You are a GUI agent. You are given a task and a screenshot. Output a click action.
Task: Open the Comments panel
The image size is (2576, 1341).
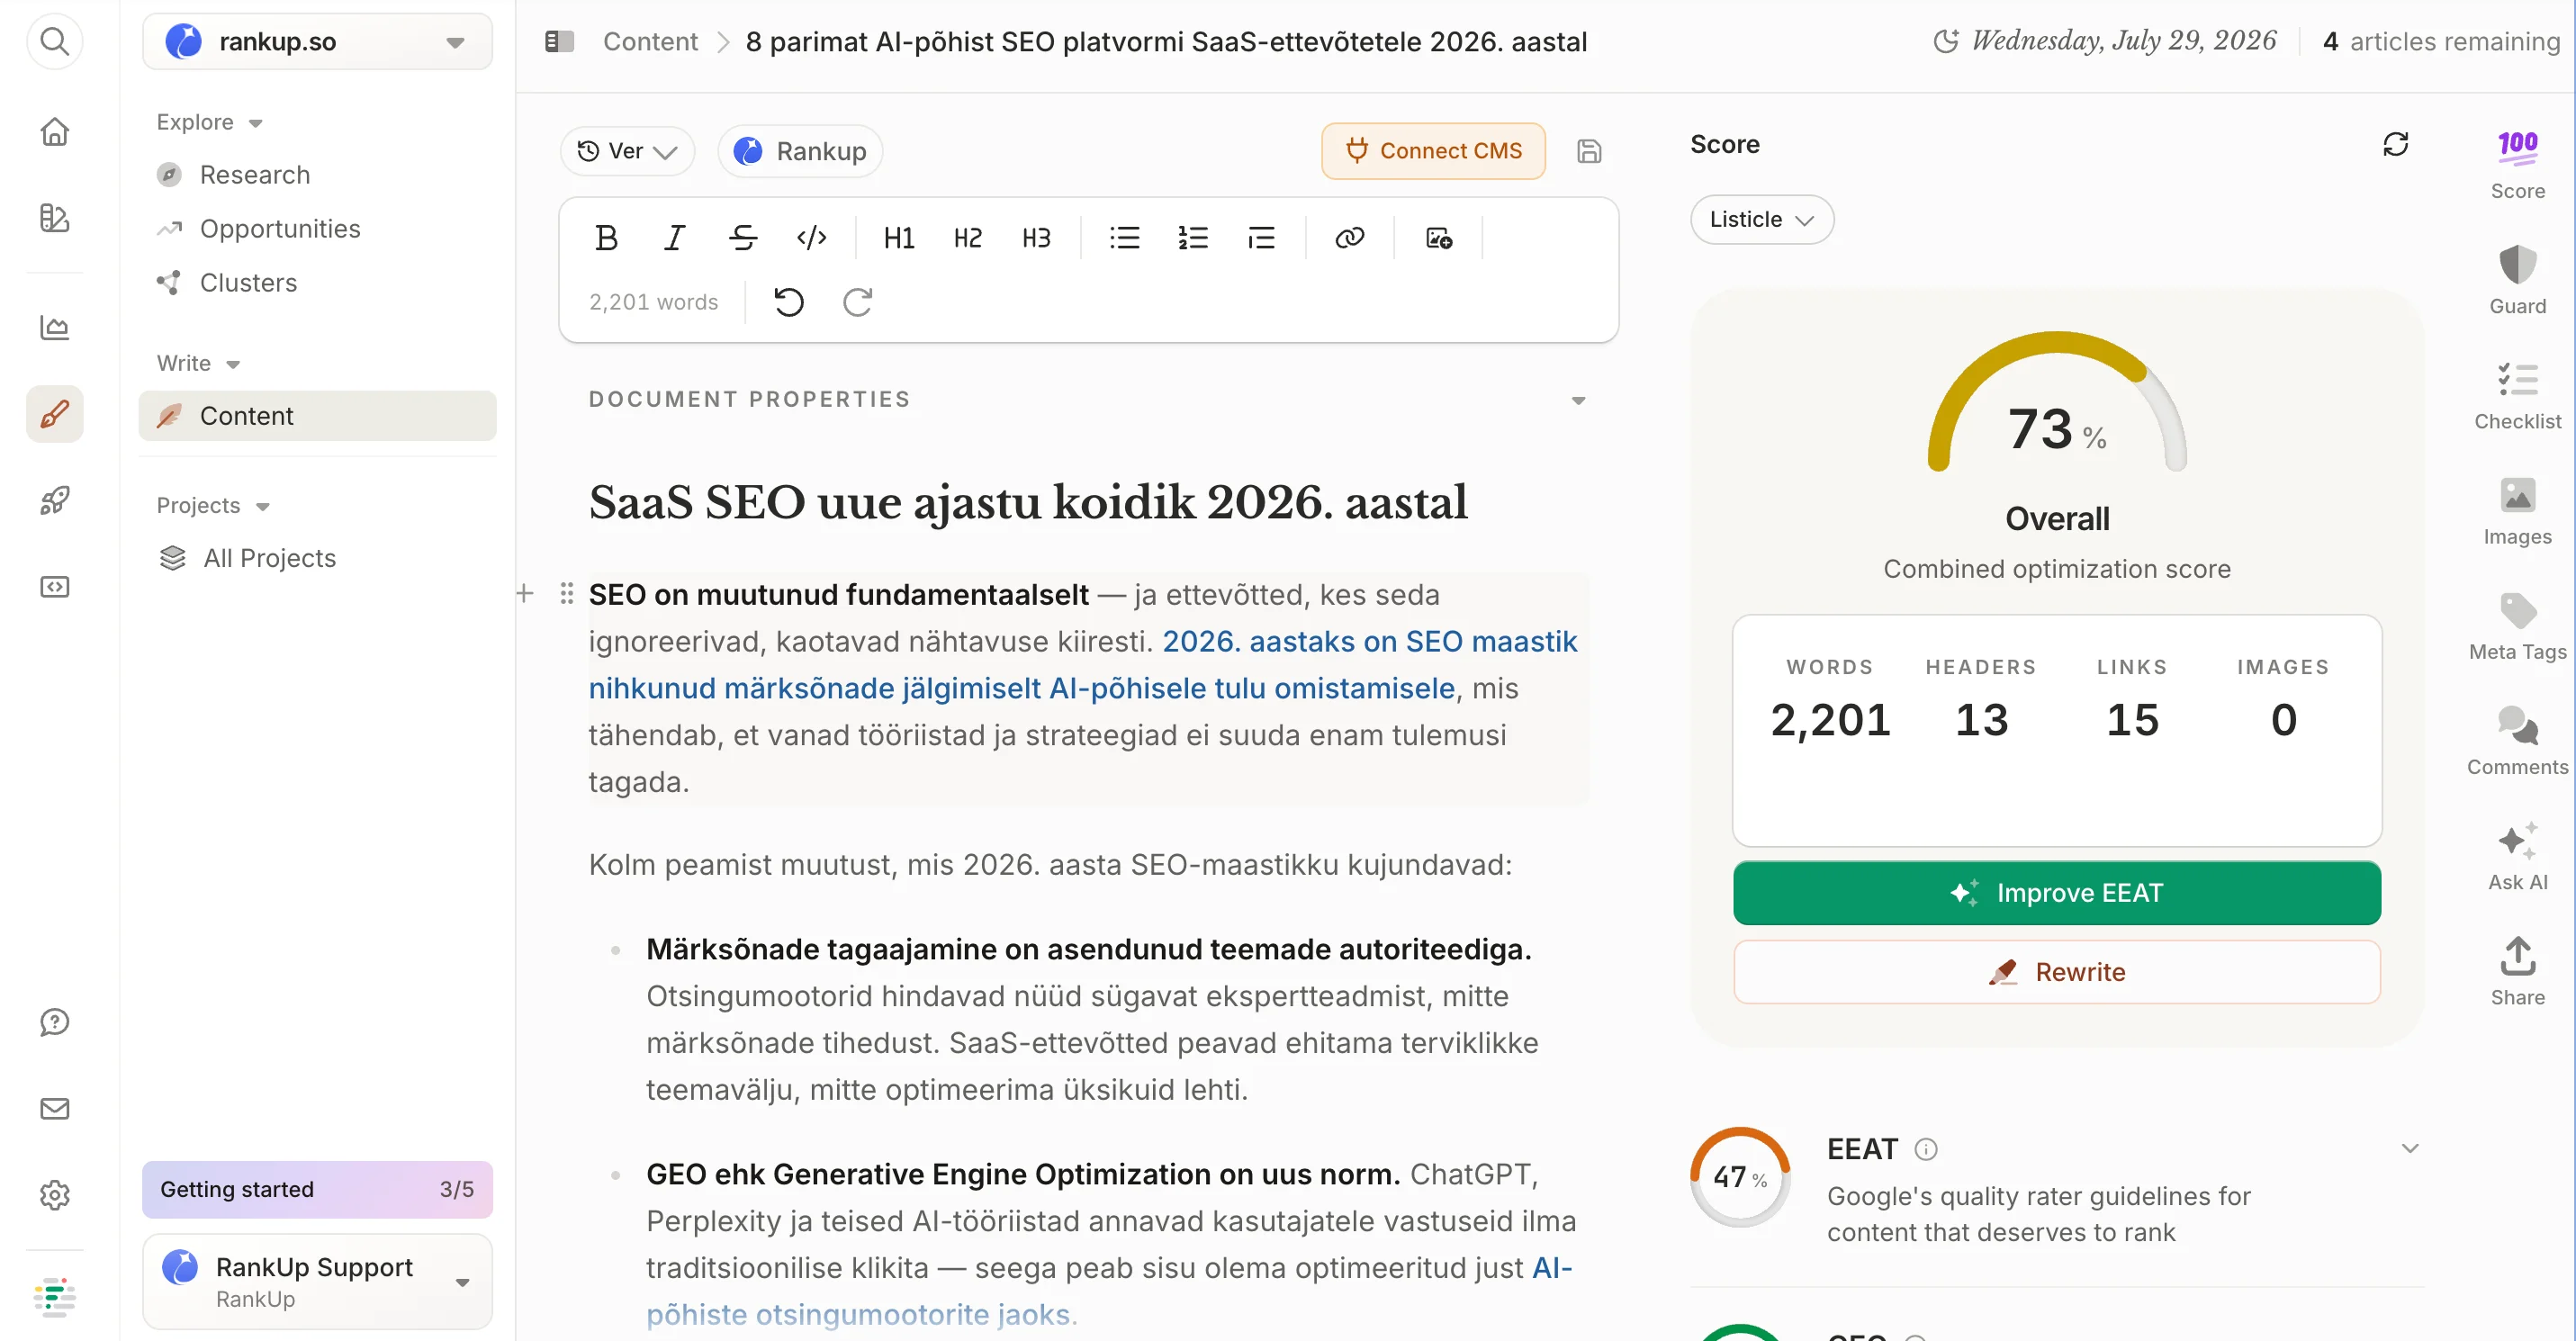[2517, 740]
